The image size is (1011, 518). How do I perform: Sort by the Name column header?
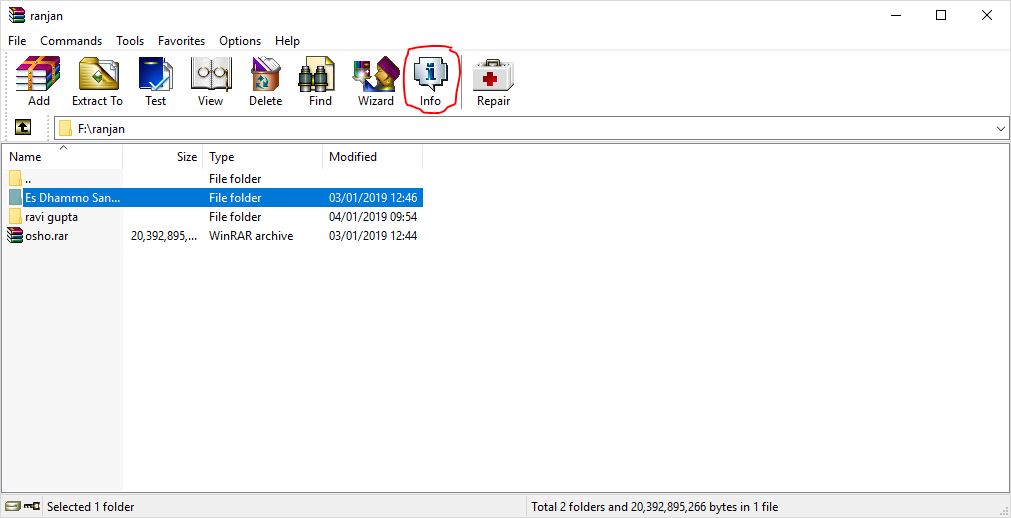pyautogui.click(x=62, y=157)
